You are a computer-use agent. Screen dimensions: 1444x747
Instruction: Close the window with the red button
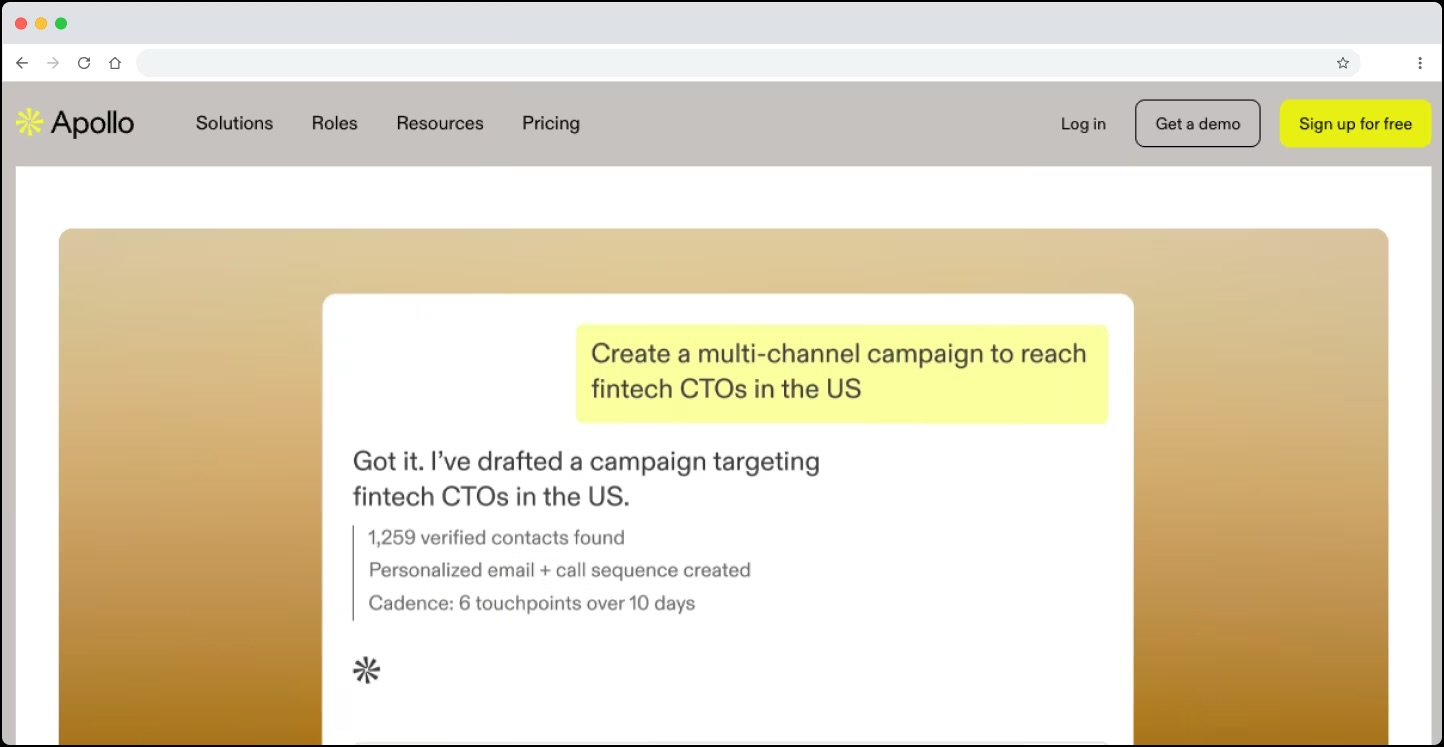pos(21,23)
